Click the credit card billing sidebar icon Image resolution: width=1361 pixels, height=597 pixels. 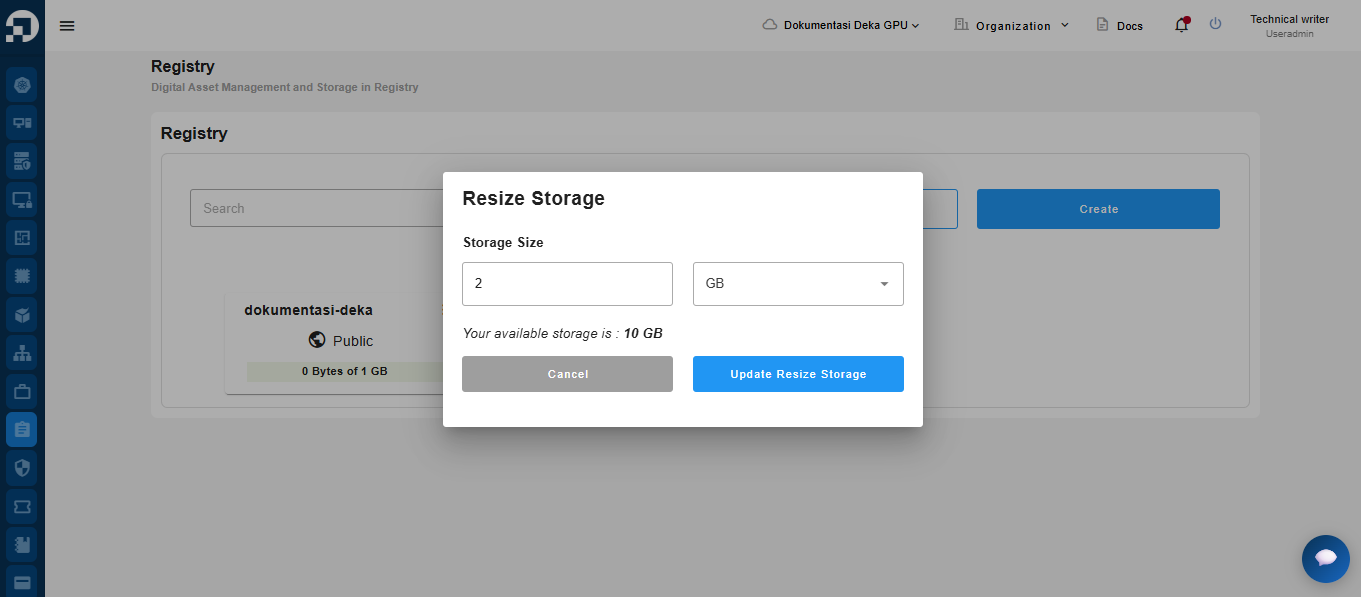click(22, 582)
